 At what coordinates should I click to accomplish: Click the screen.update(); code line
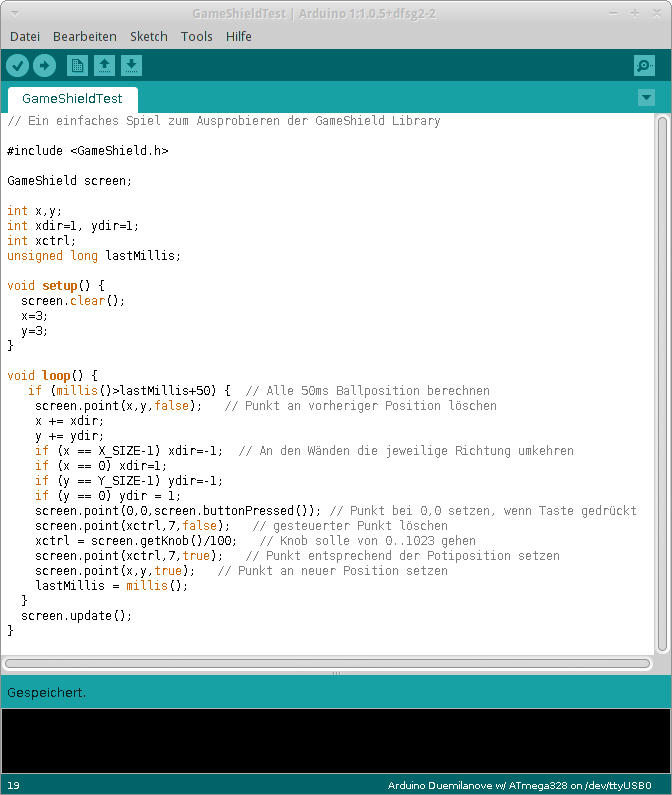click(76, 616)
